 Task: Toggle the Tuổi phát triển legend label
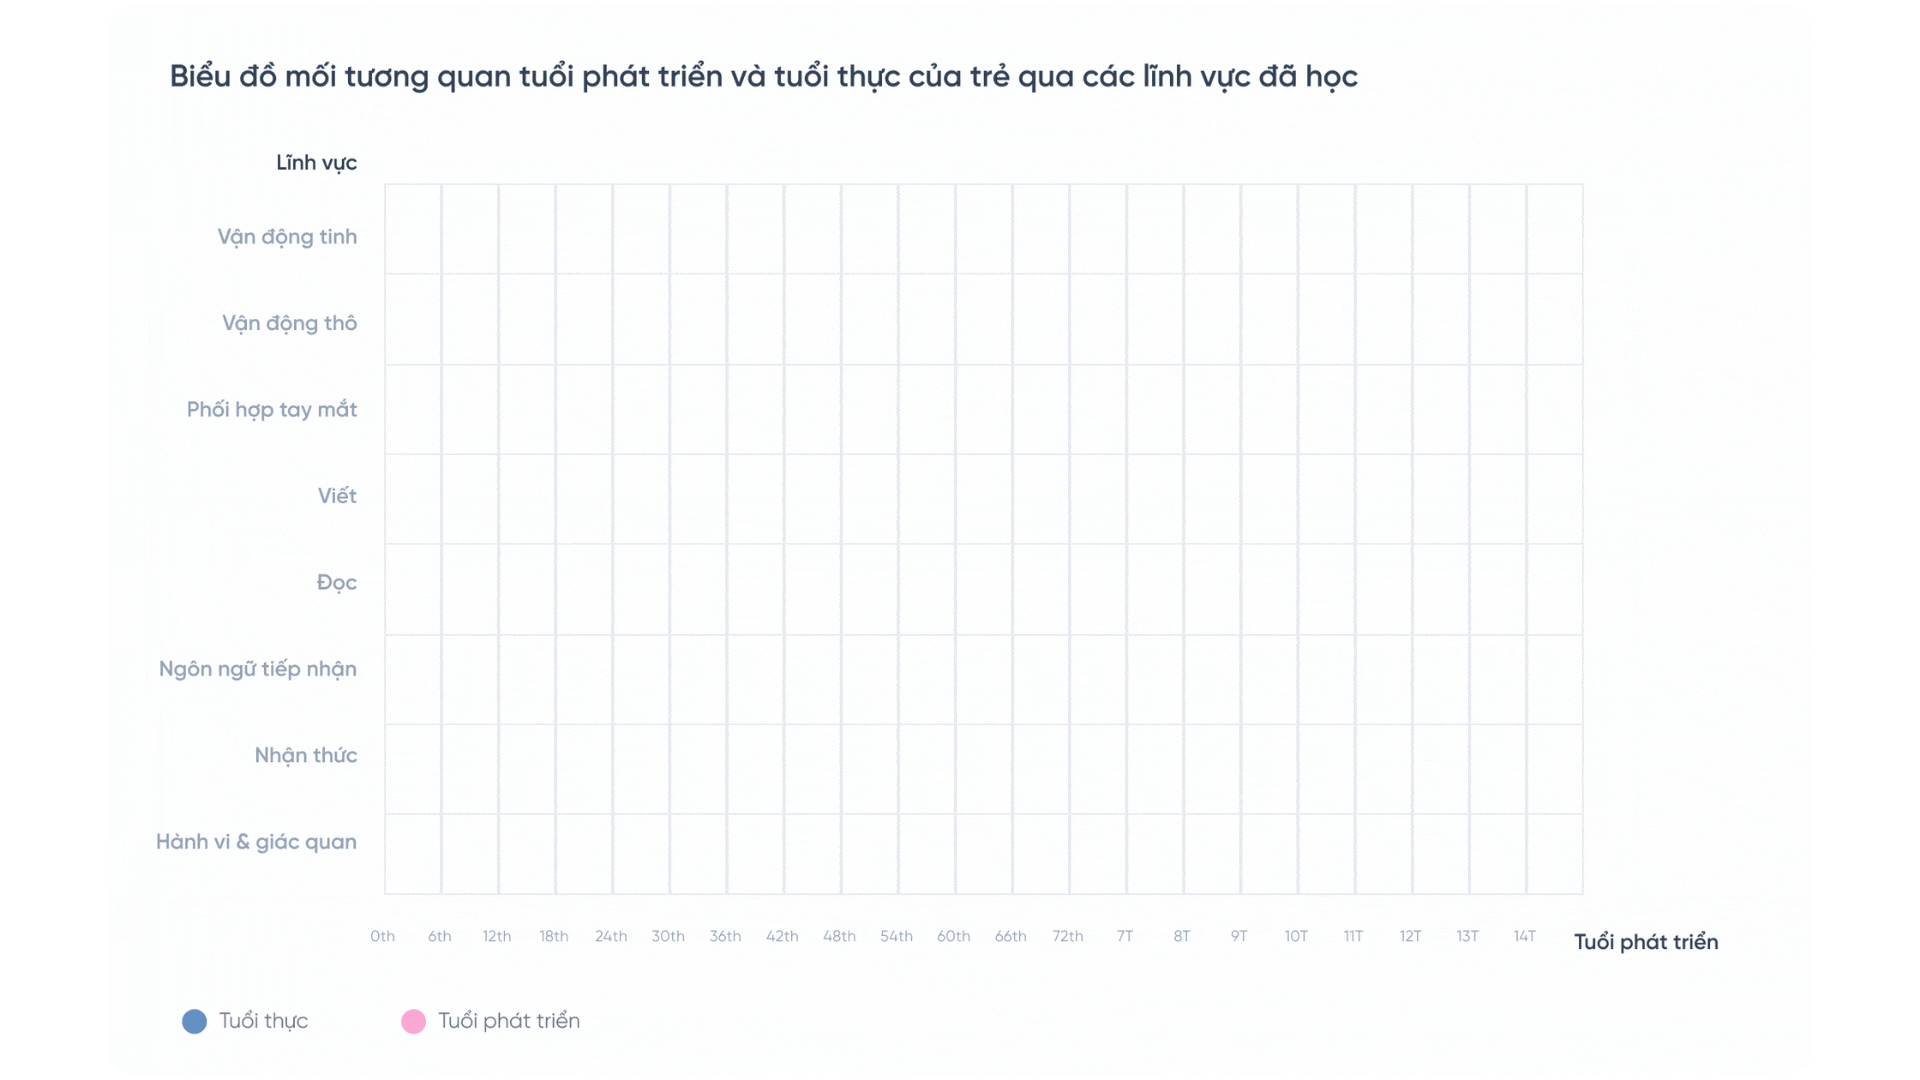click(508, 1021)
